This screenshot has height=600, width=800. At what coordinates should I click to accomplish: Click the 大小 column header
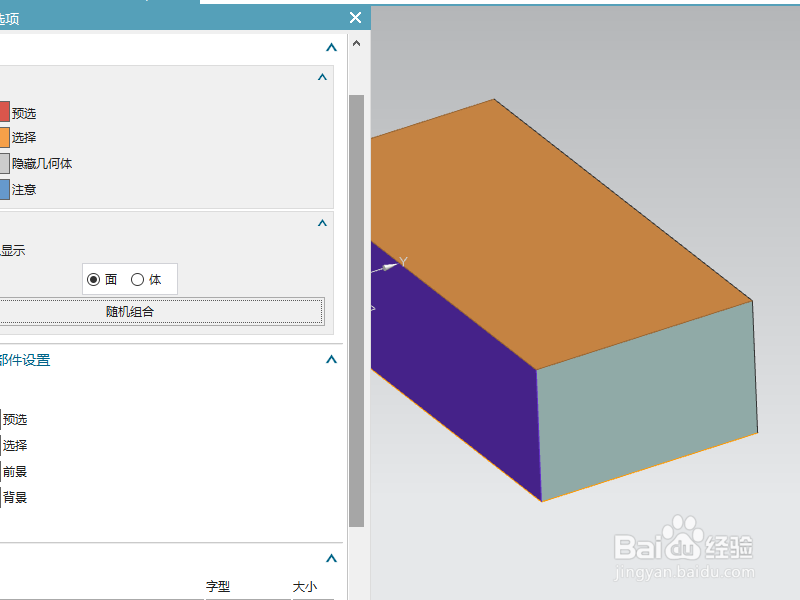pyautogui.click(x=305, y=587)
